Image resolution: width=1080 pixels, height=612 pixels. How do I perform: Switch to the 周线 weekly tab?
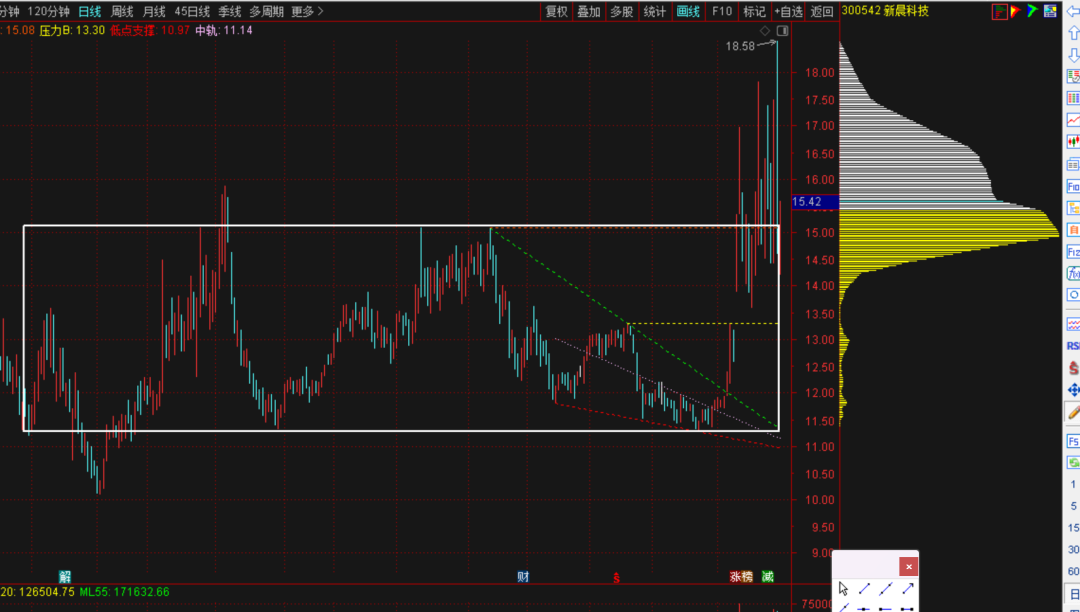click(122, 11)
